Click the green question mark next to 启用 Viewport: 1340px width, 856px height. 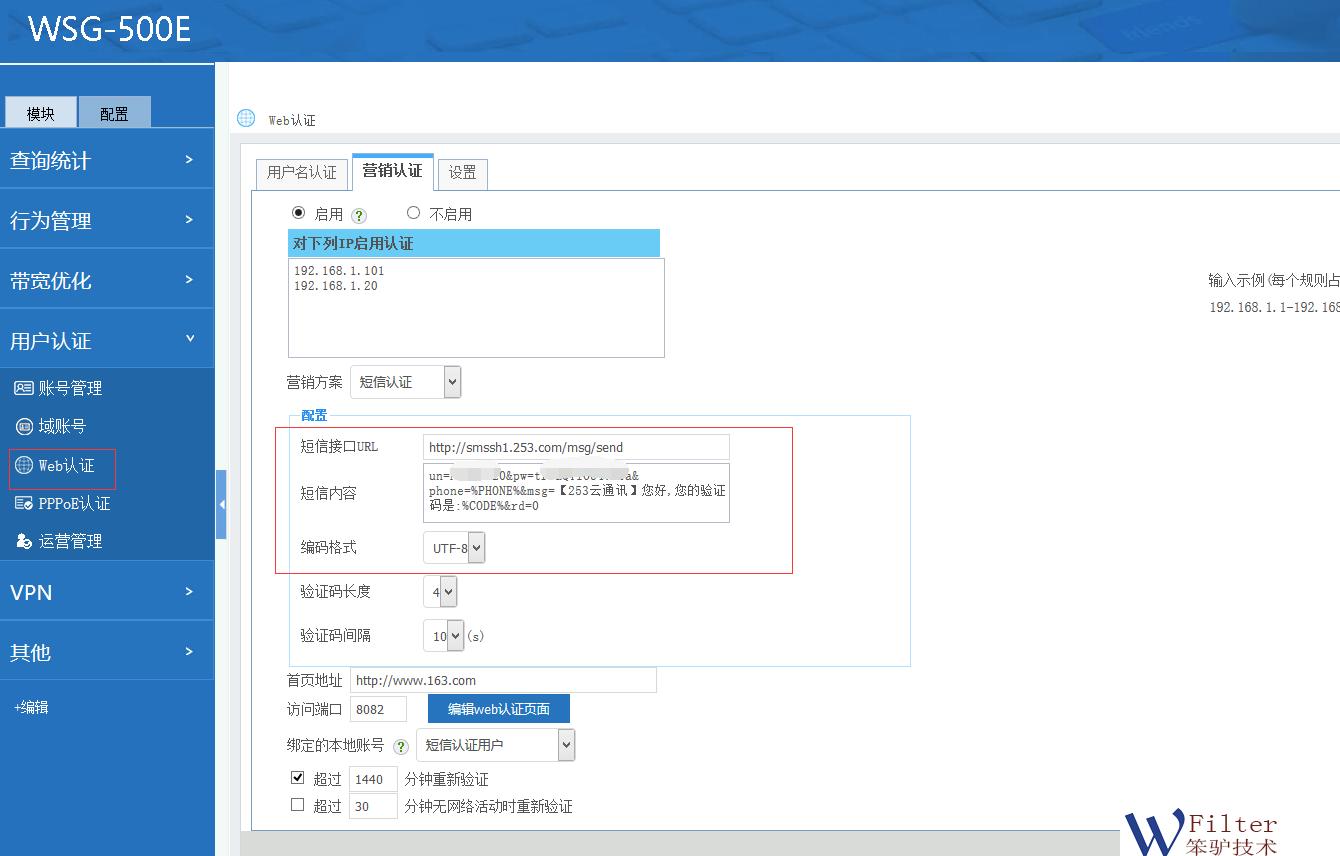coord(359,213)
